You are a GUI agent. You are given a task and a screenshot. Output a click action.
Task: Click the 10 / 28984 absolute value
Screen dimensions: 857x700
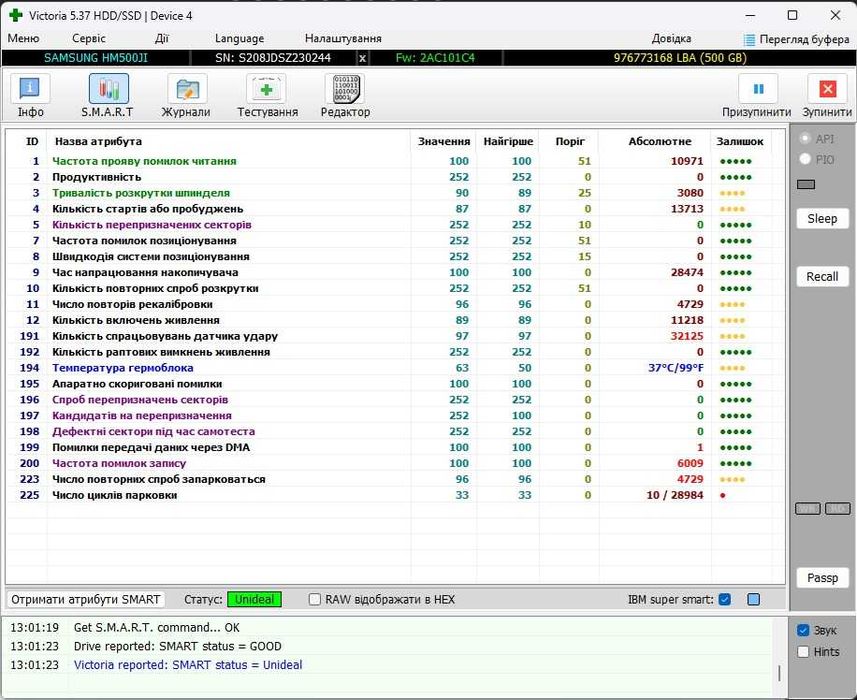coord(674,495)
